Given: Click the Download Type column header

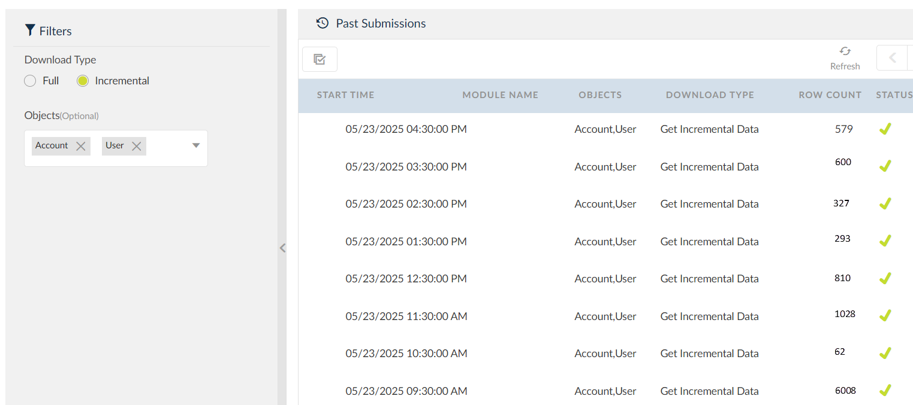Looking at the screenshot, I should point(709,95).
